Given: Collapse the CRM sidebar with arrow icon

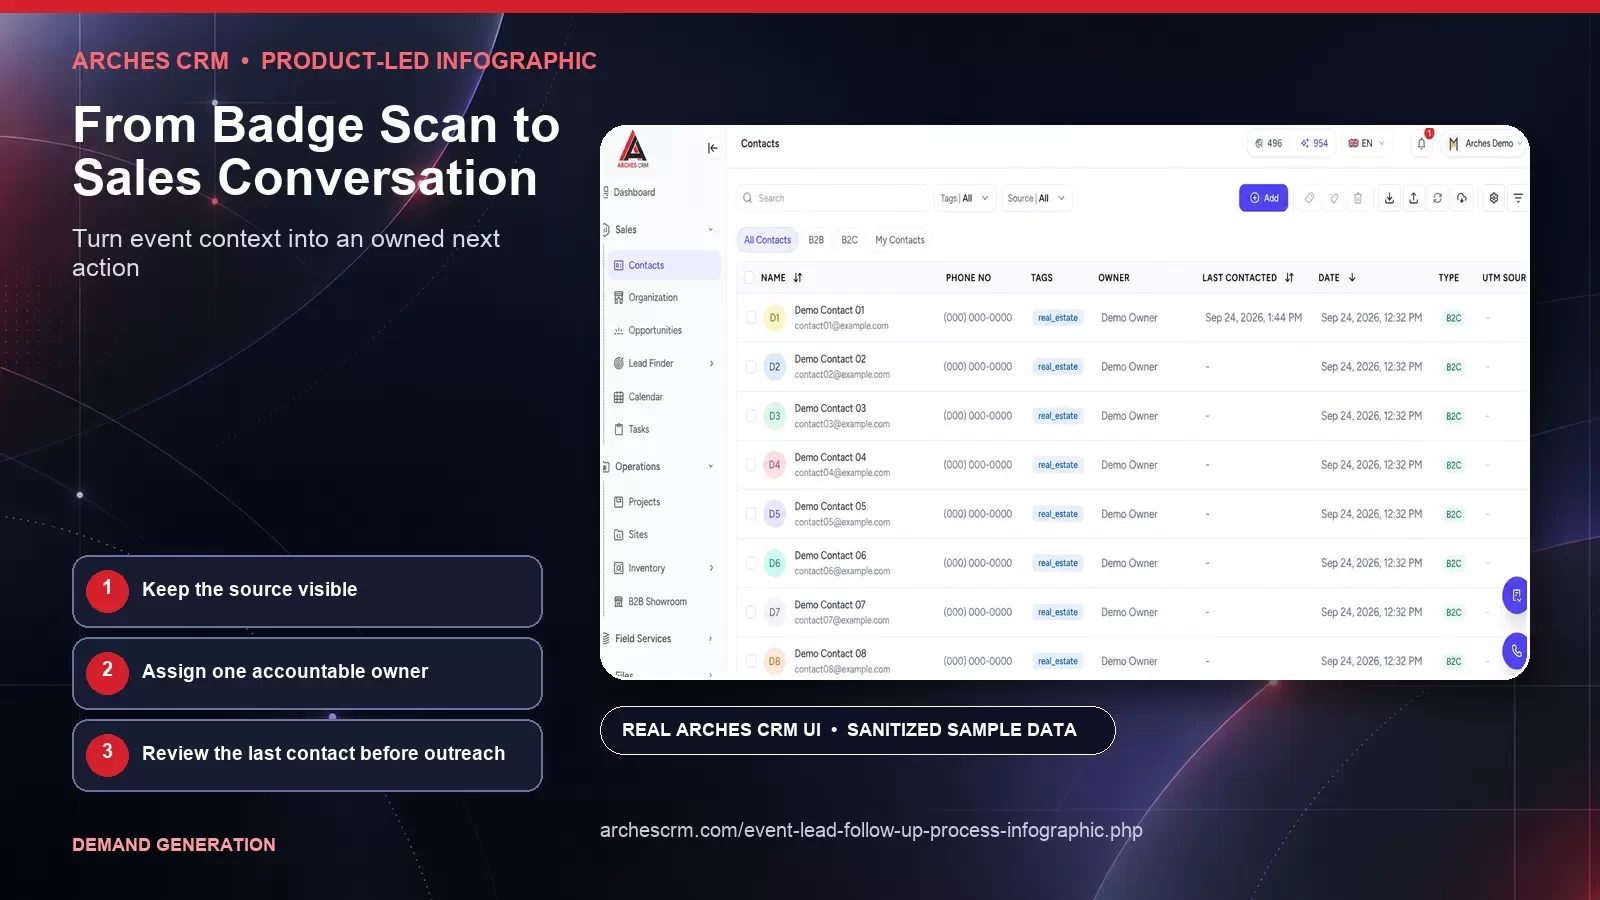Looking at the screenshot, I should click(713, 148).
